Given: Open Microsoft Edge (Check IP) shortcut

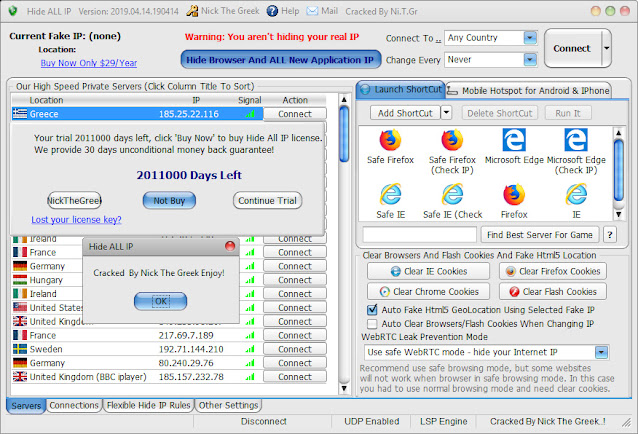Looking at the screenshot, I should [x=576, y=140].
